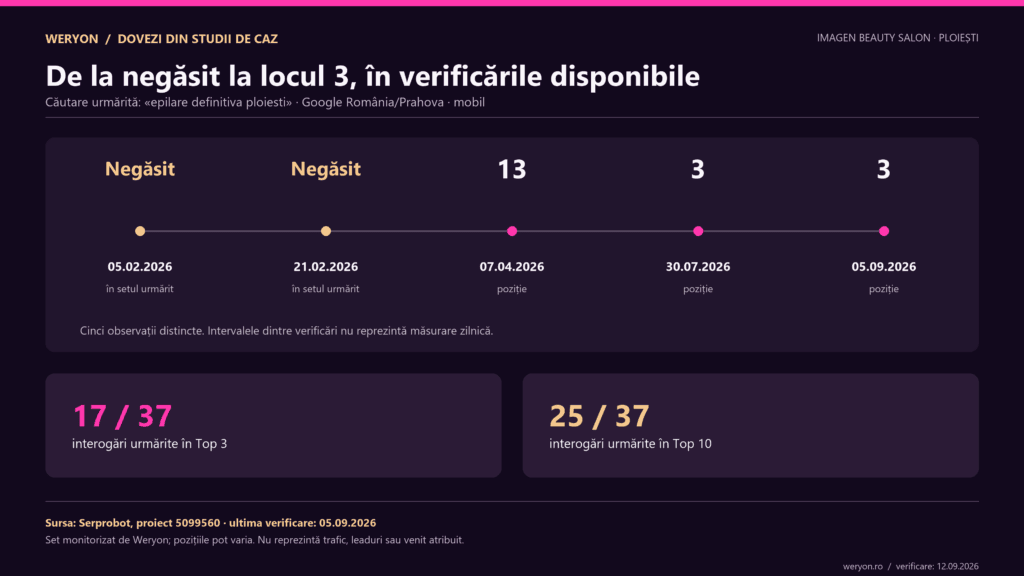Click the date label 21.02.2026
Screen dimensions: 1024x576
[x=326, y=266]
